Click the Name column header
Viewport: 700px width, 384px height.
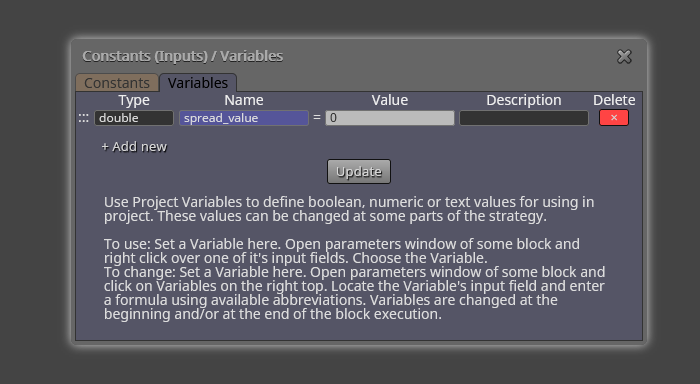click(244, 100)
